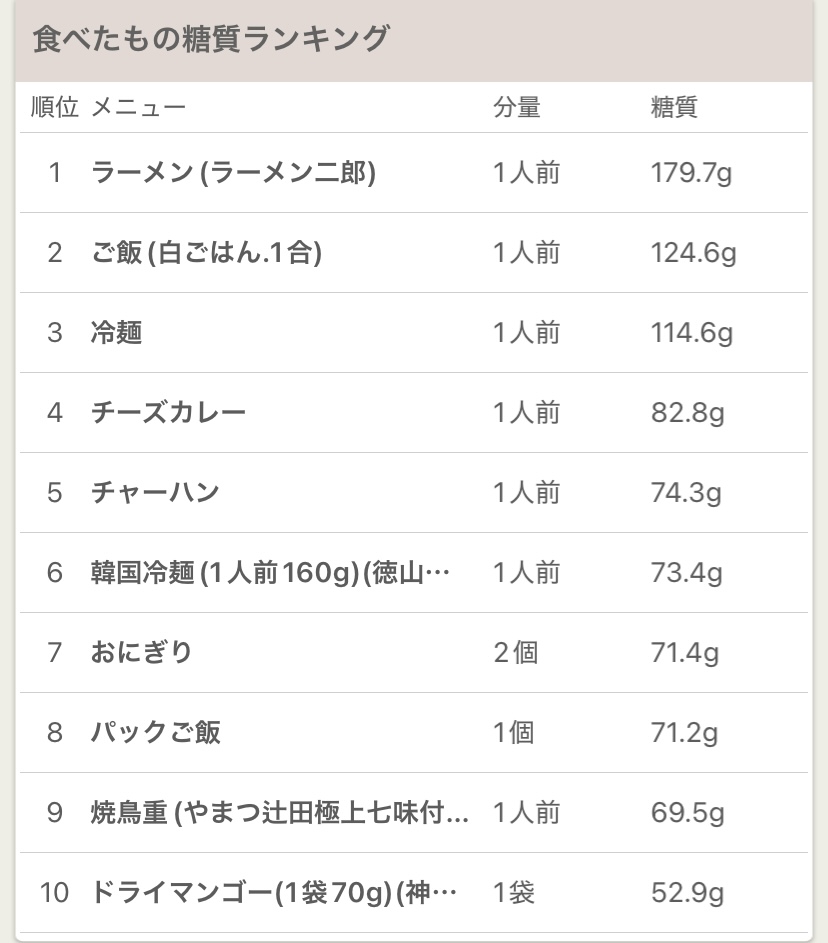The width and height of the screenshot is (828, 943).
Task: Tap the 179.7g sugar value
Action: [x=691, y=173]
